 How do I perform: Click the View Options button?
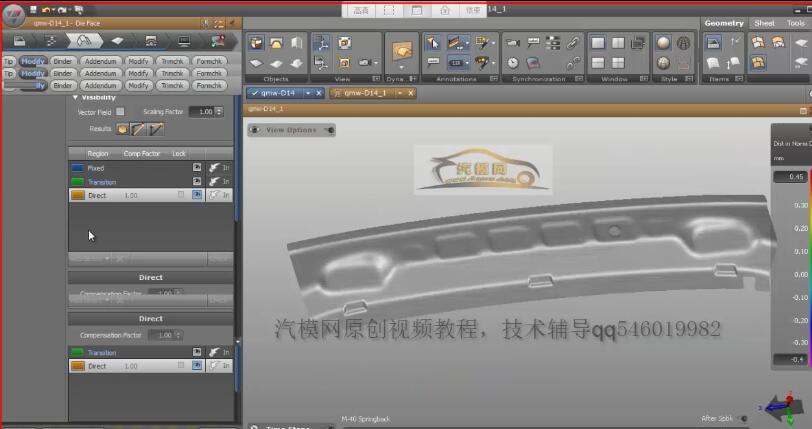tap(290, 130)
